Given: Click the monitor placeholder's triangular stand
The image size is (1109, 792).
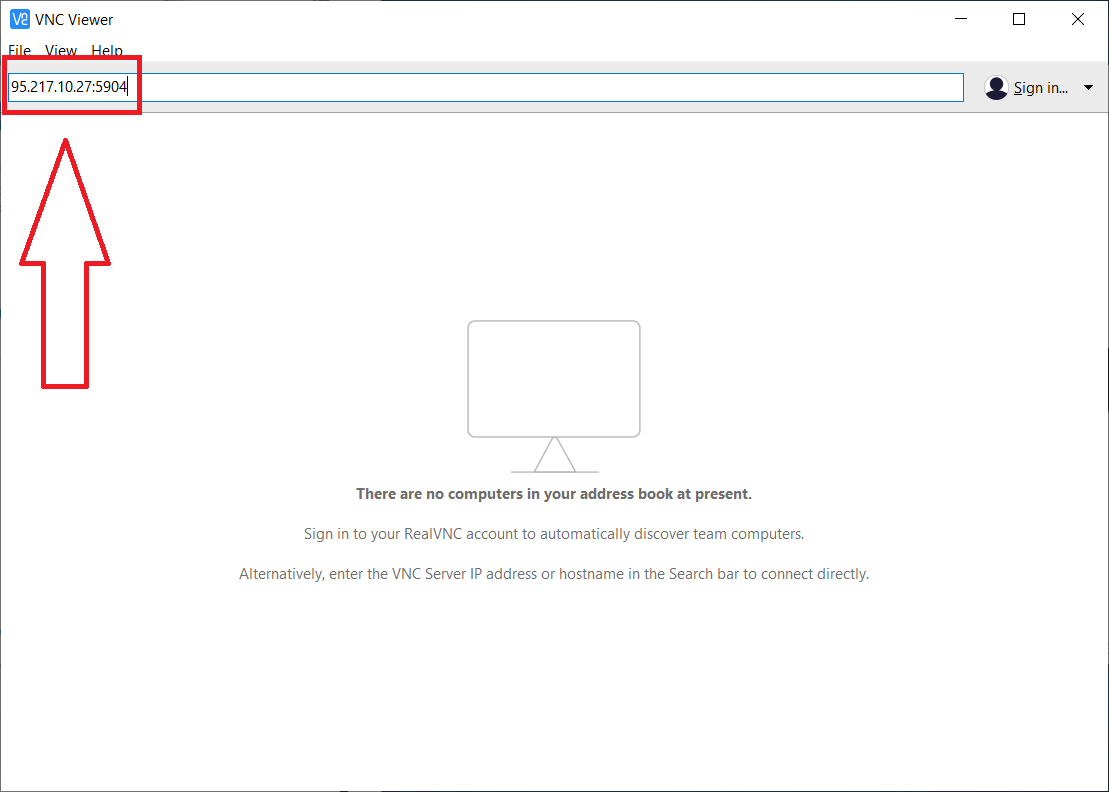Looking at the screenshot, I should [x=554, y=456].
